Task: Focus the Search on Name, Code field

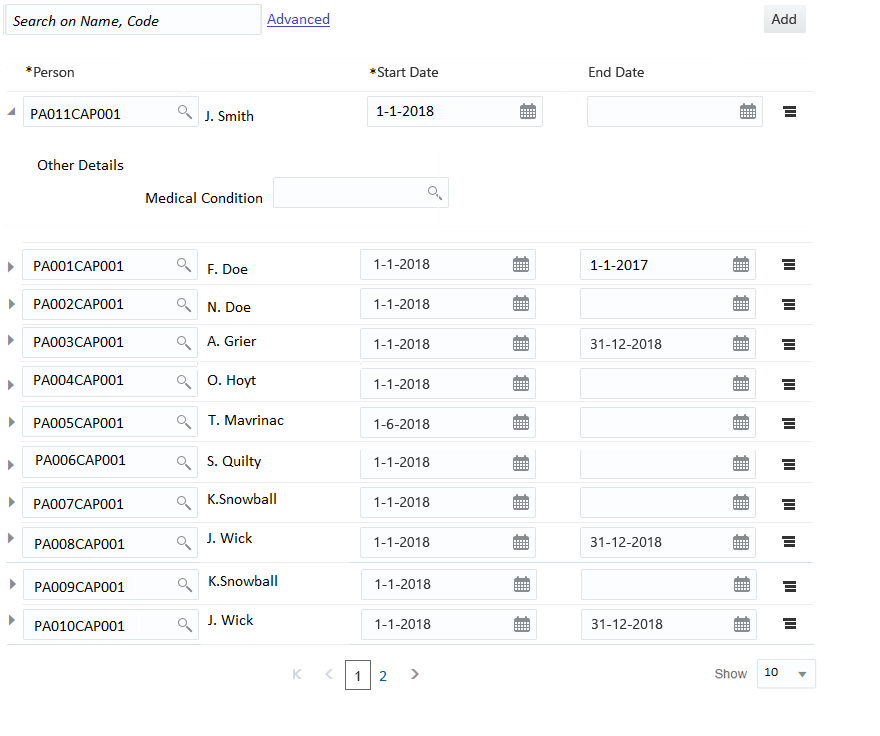Action: [133, 20]
